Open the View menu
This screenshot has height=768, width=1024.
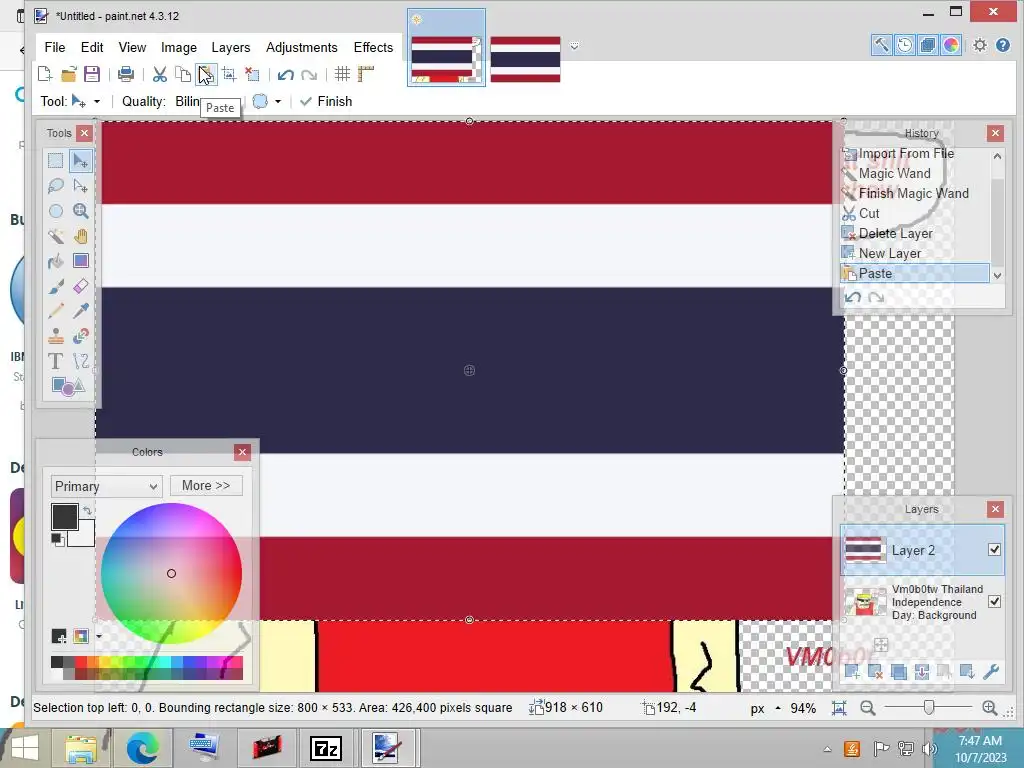point(132,47)
